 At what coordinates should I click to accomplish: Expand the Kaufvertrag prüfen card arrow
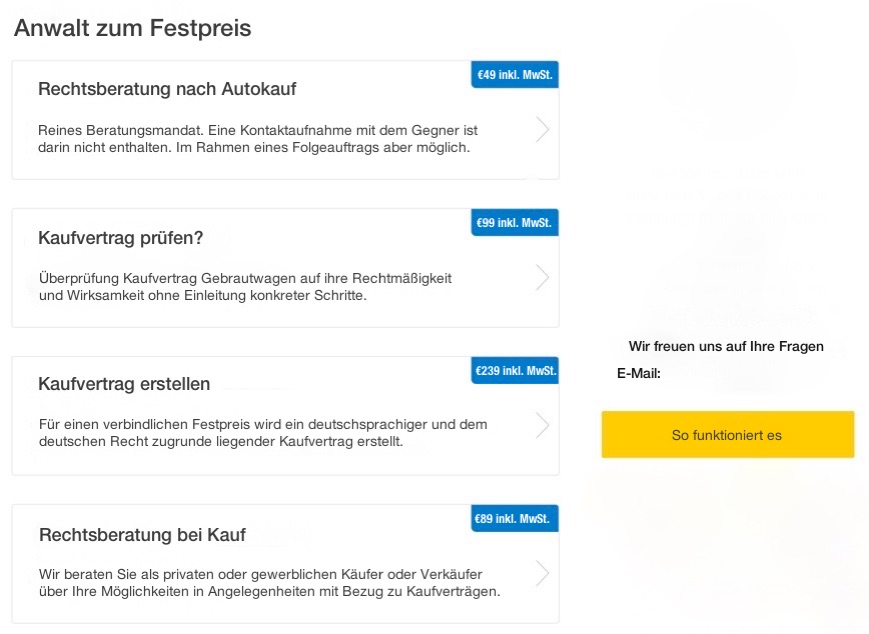click(x=542, y=278)
